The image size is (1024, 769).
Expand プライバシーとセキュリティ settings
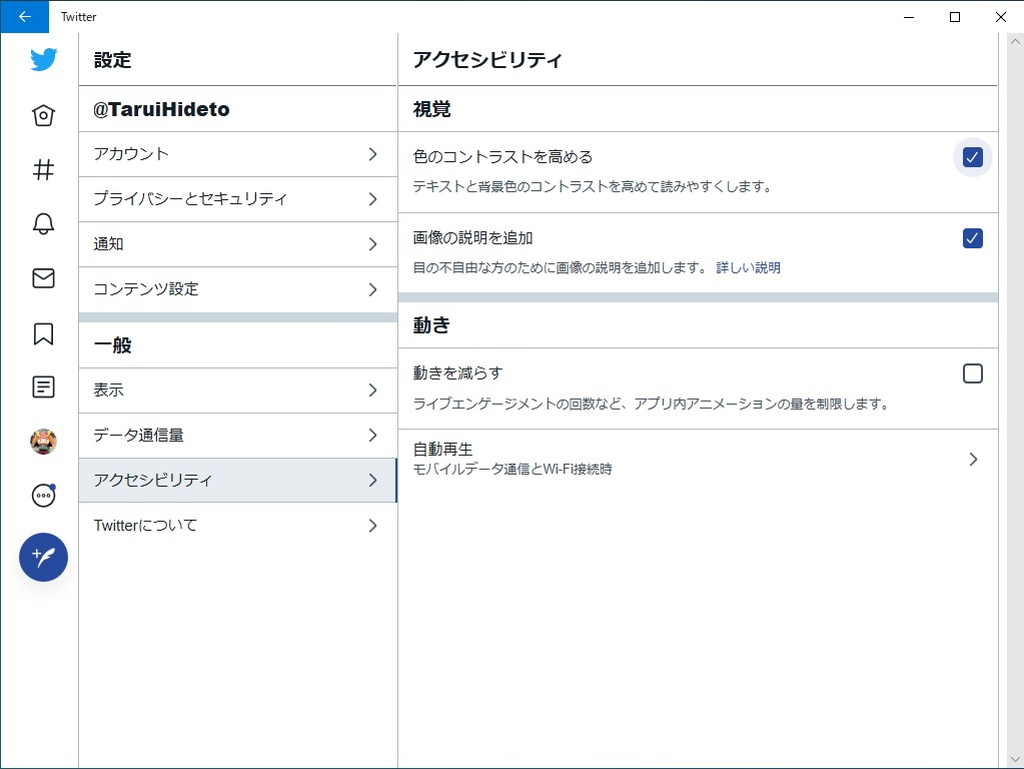pyautogui.click(x=237, y=199)
